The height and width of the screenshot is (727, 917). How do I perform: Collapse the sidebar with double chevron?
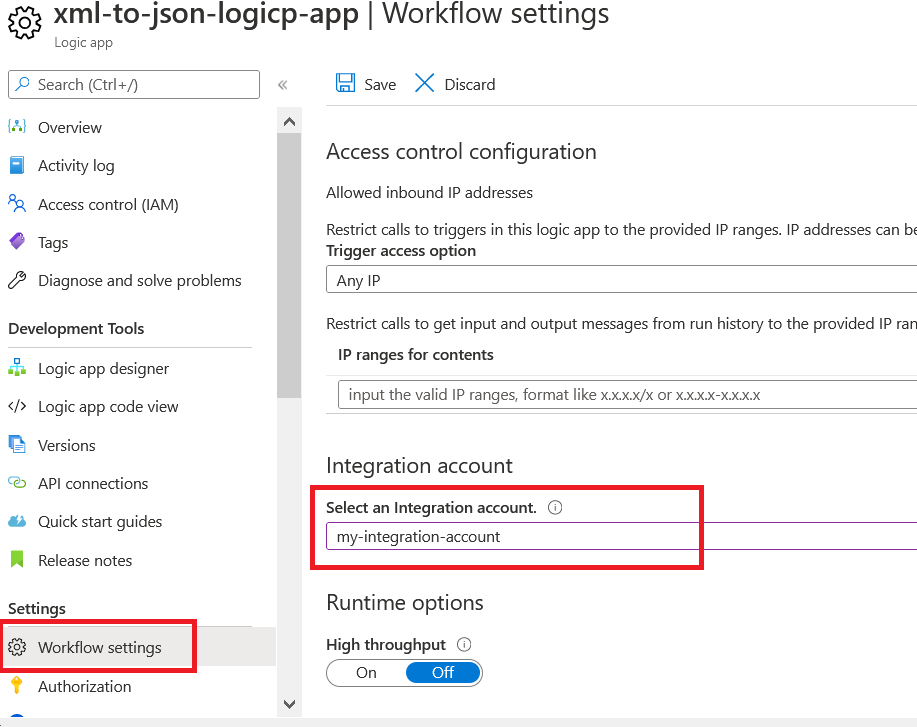pyautogui.click(x=282, y=85)
